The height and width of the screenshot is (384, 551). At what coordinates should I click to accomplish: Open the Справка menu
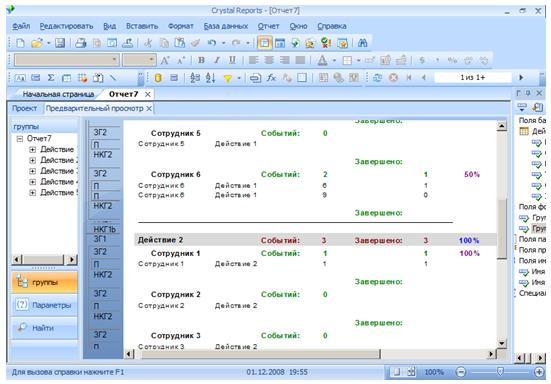[332, 26]
